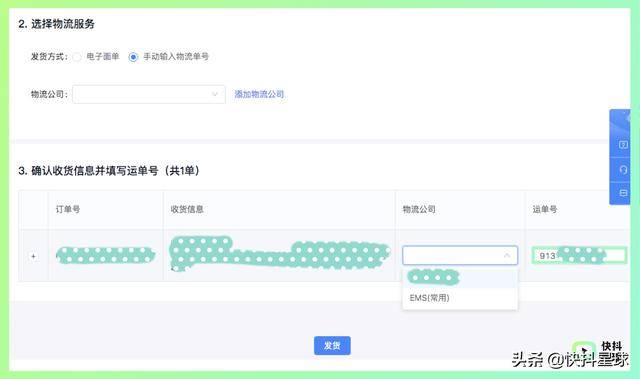Click the 订单号 column header
640x379 pixels.
[68, 209]
